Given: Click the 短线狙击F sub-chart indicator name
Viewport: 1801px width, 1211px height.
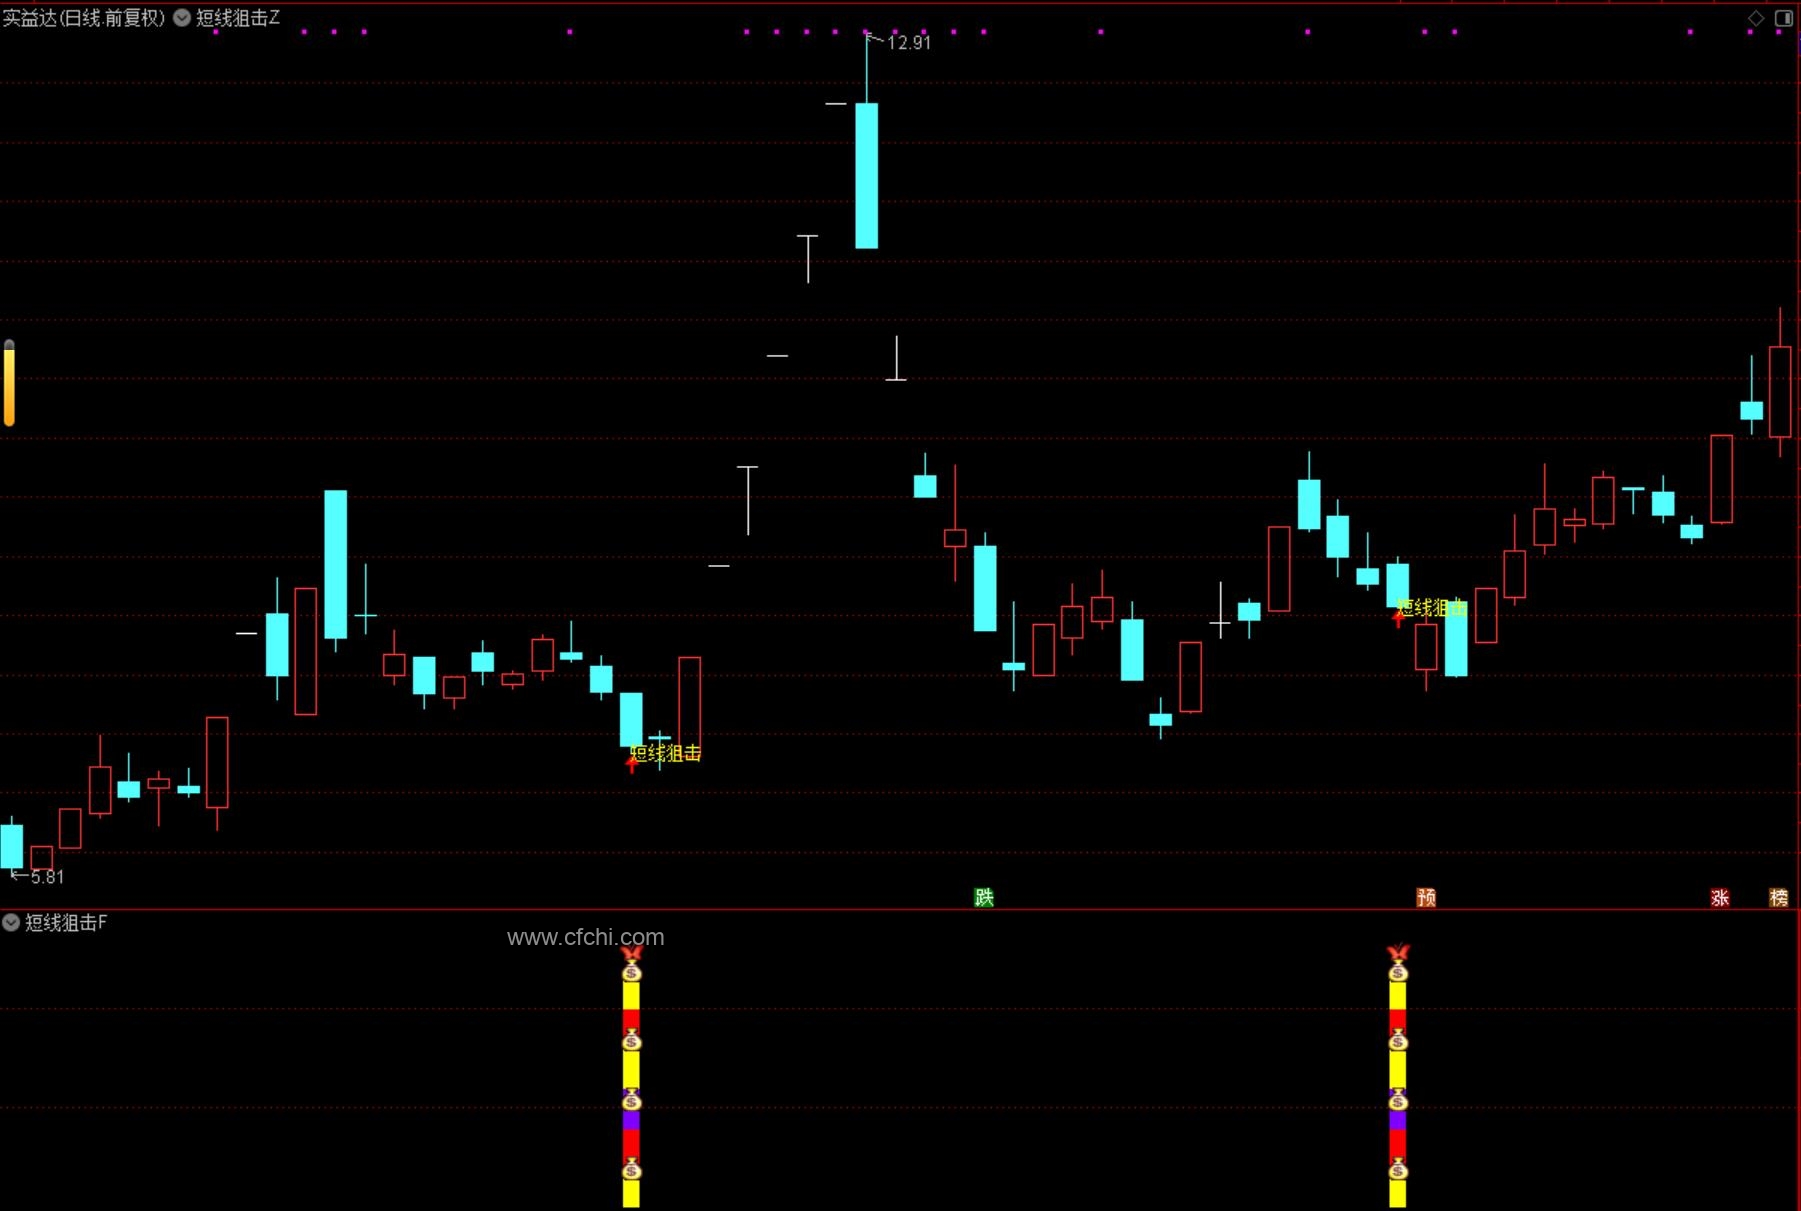Looking at the screenshot, I should tap(66, 922).
